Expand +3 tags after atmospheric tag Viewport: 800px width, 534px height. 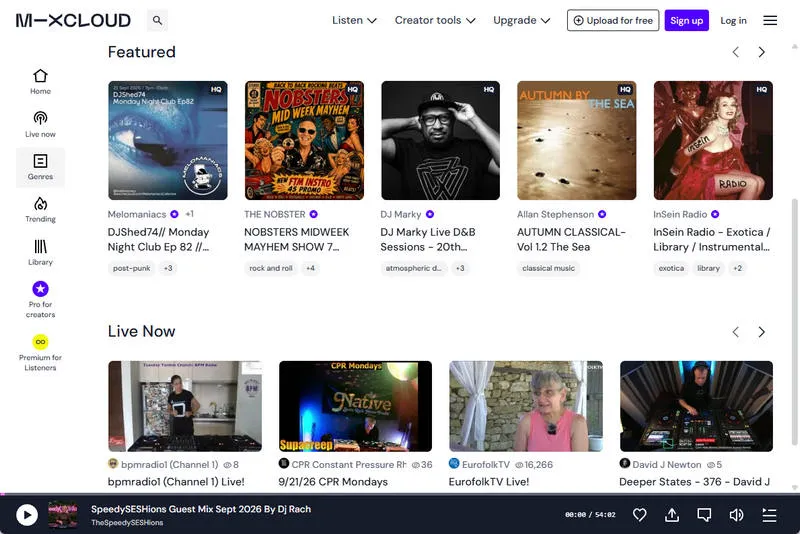pyautogui.click(x=460, y=268)
